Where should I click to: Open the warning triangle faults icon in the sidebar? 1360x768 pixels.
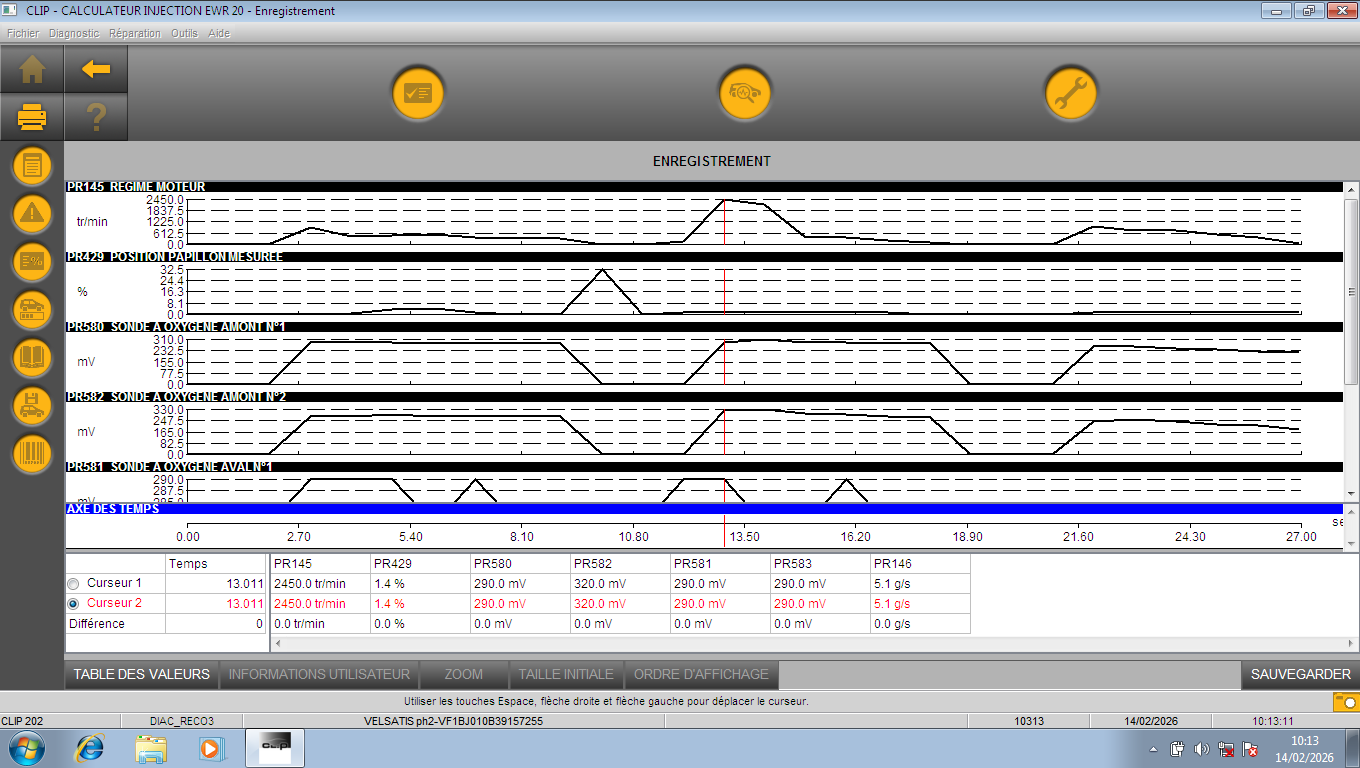click(x=32, y=213)
